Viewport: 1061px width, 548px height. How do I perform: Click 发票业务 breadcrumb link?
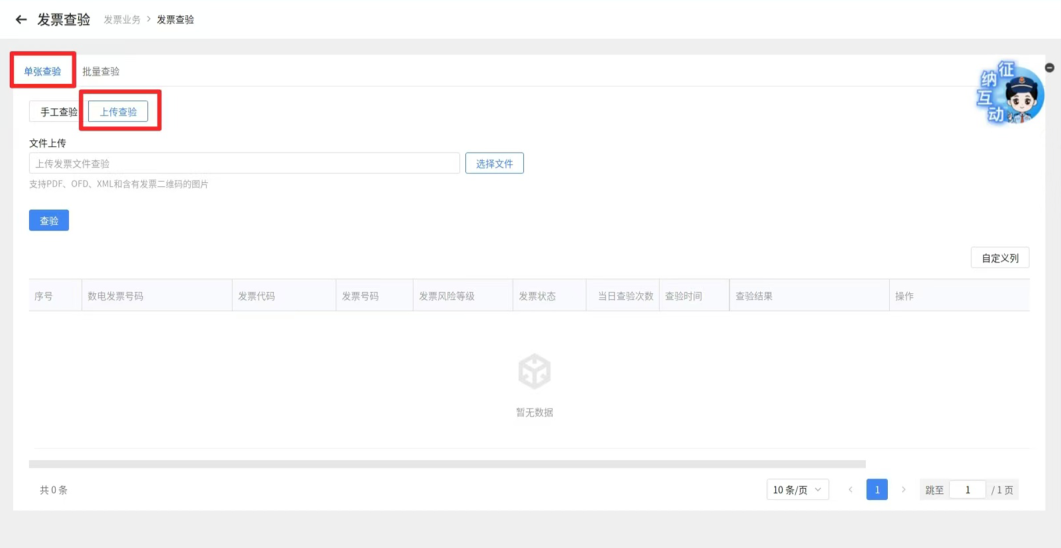[x=122, y=20]
